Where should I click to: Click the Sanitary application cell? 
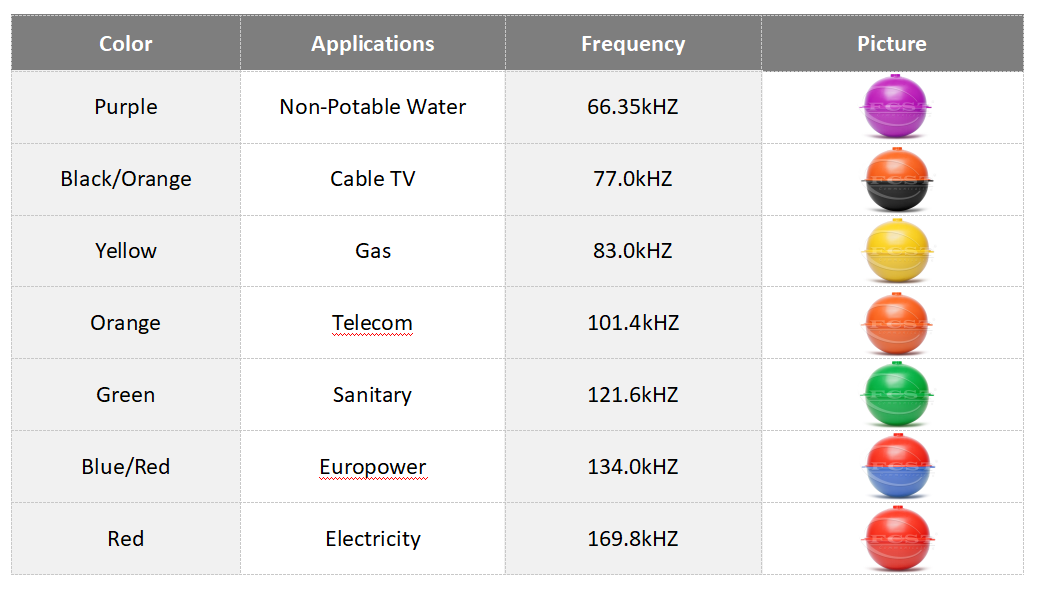pyautogui.click(x=372, y=395)
